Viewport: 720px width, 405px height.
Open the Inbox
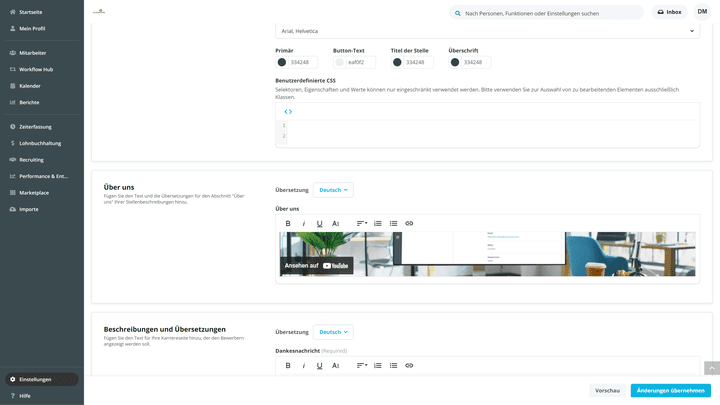(669, 12)
